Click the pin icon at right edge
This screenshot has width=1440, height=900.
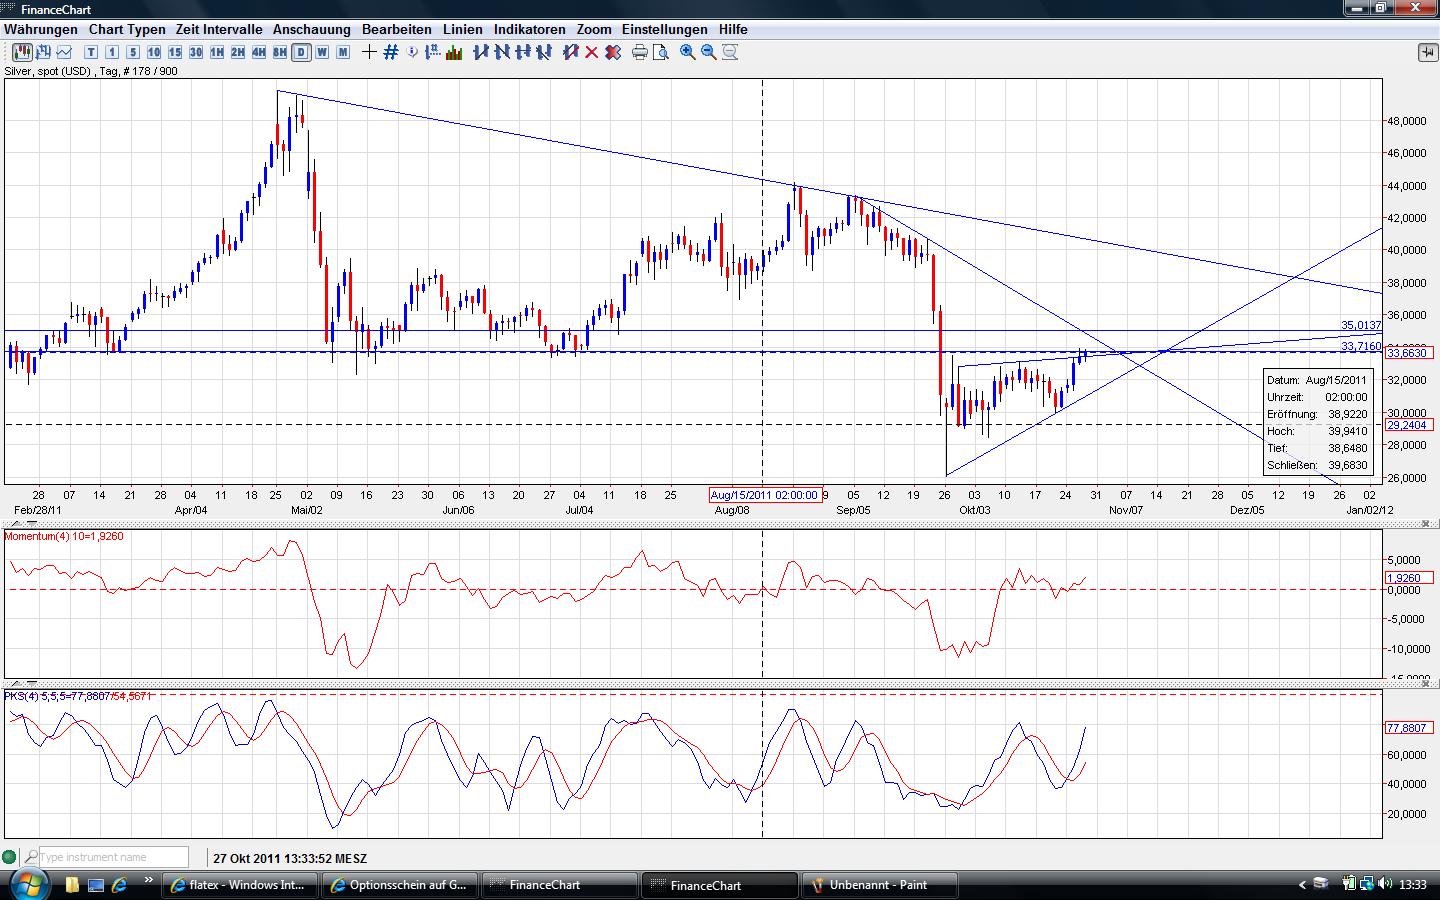1427,52
